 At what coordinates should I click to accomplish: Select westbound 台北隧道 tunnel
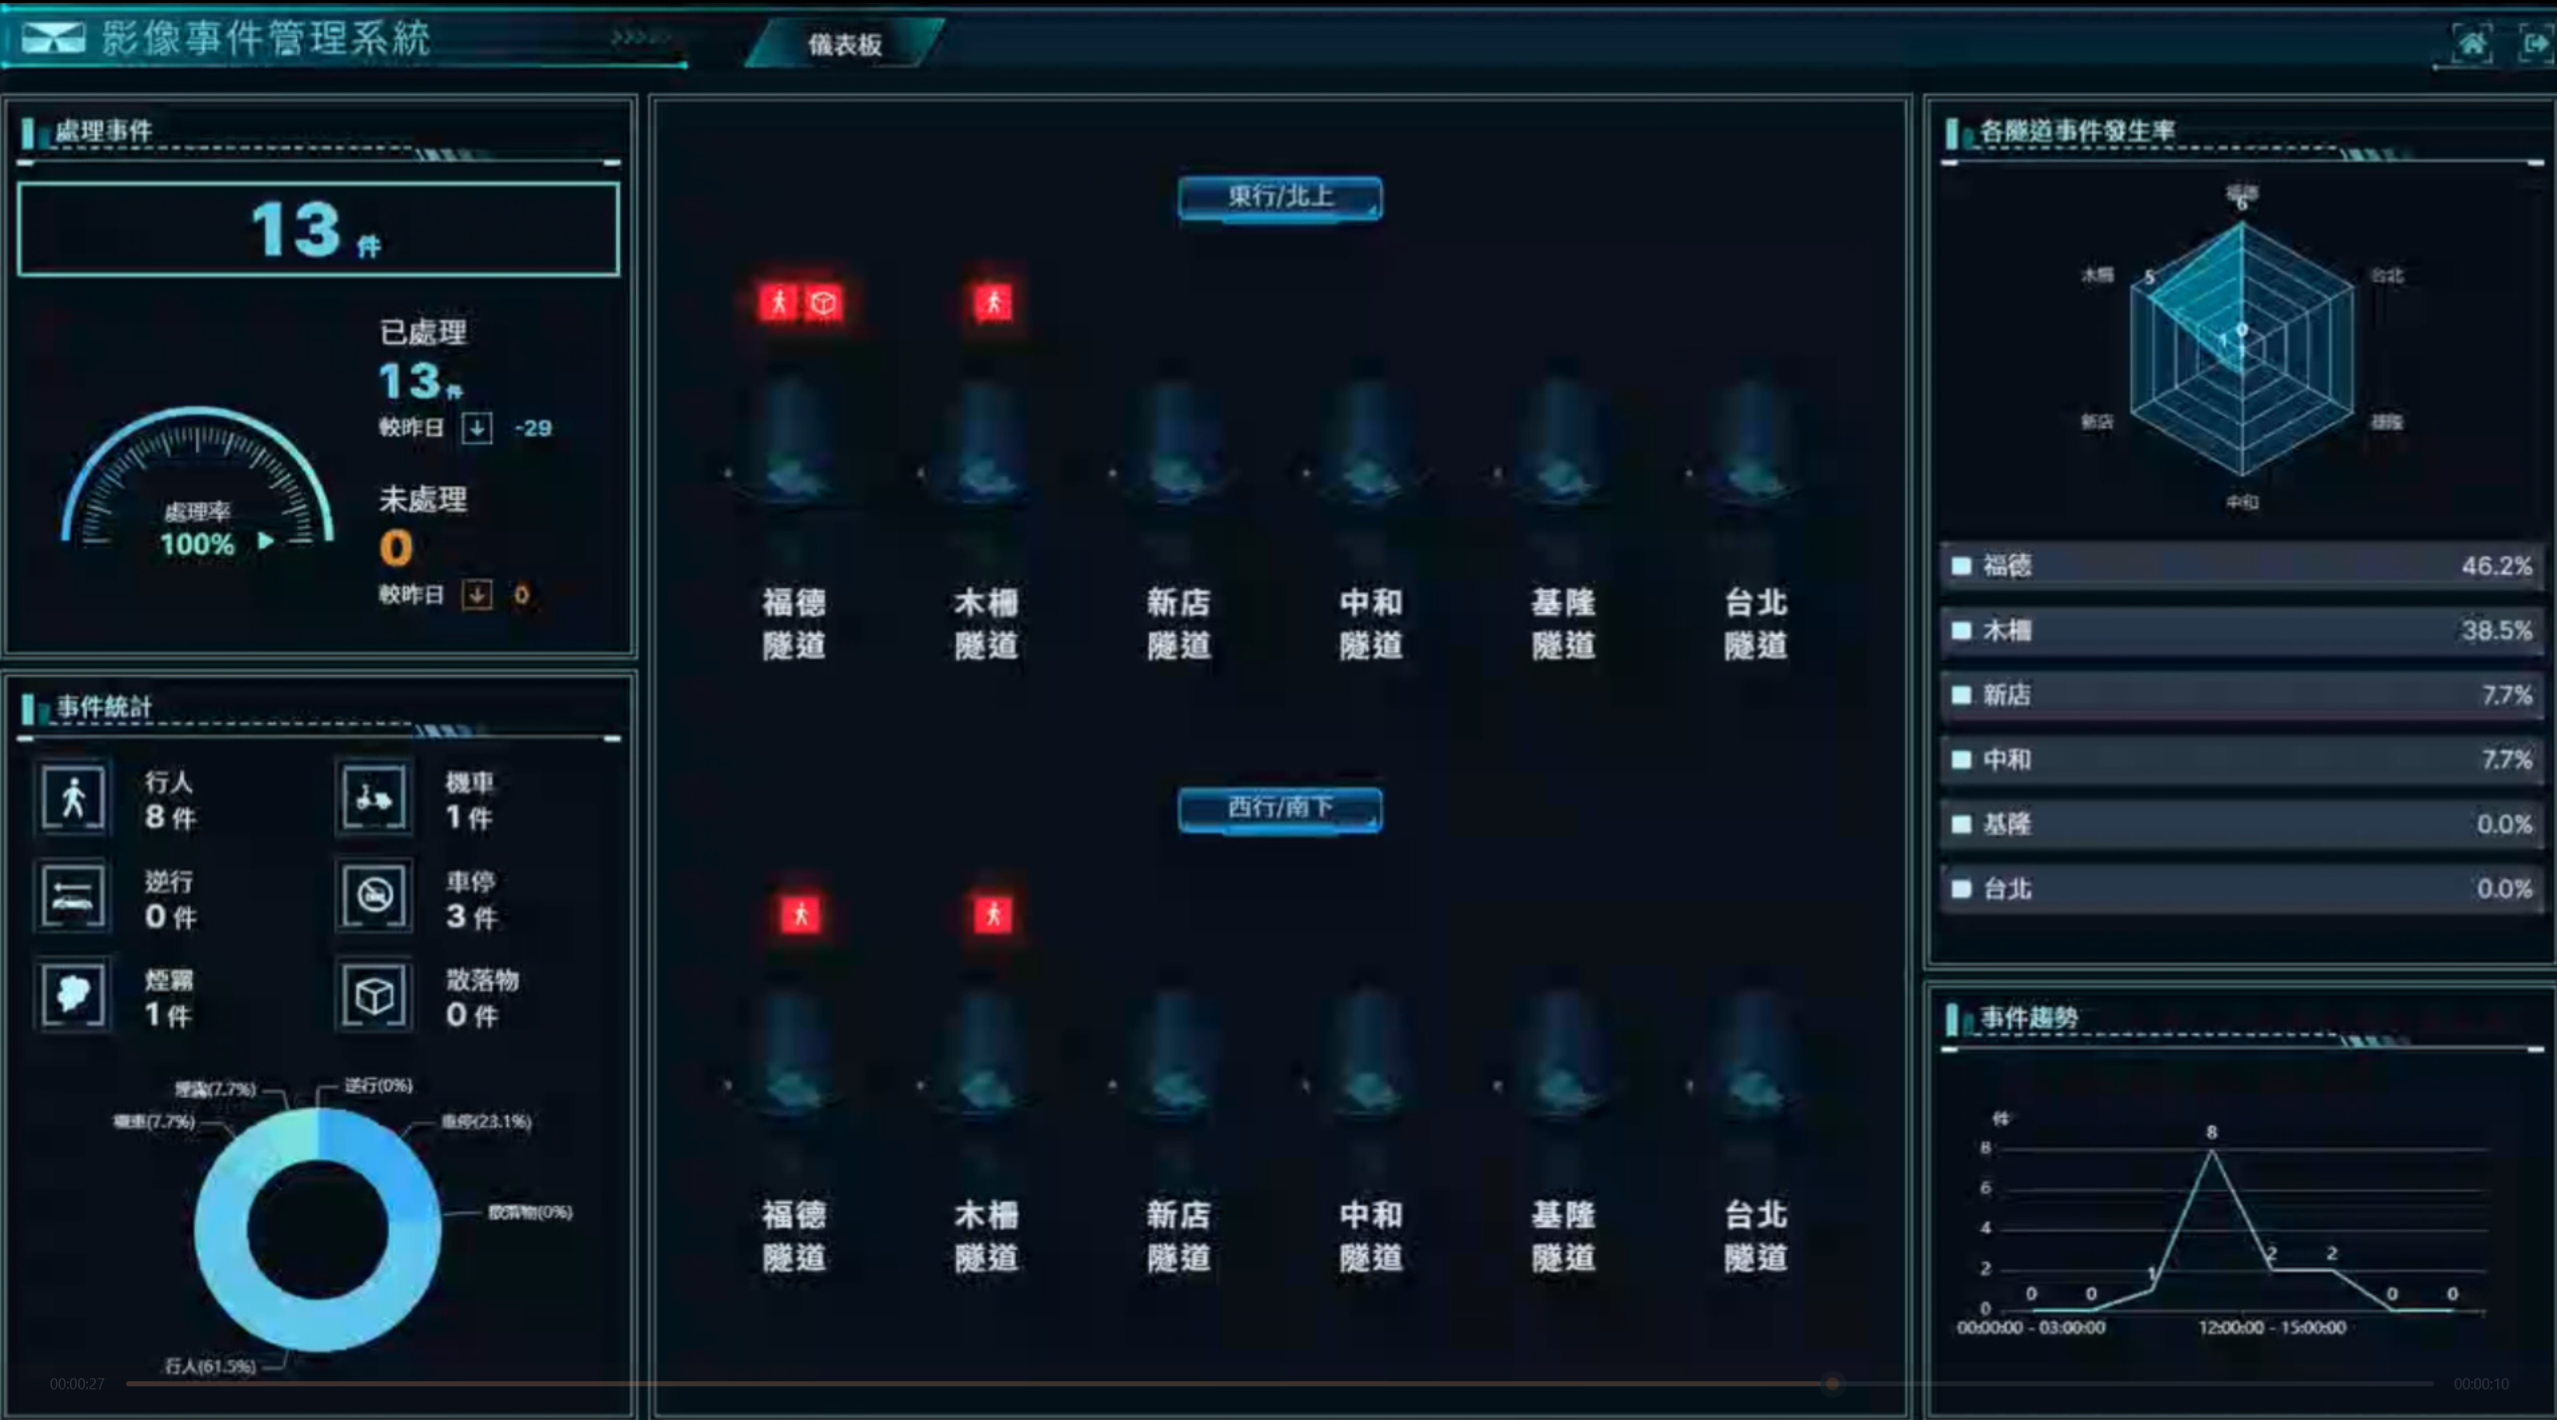[x=1755, y=1132]
